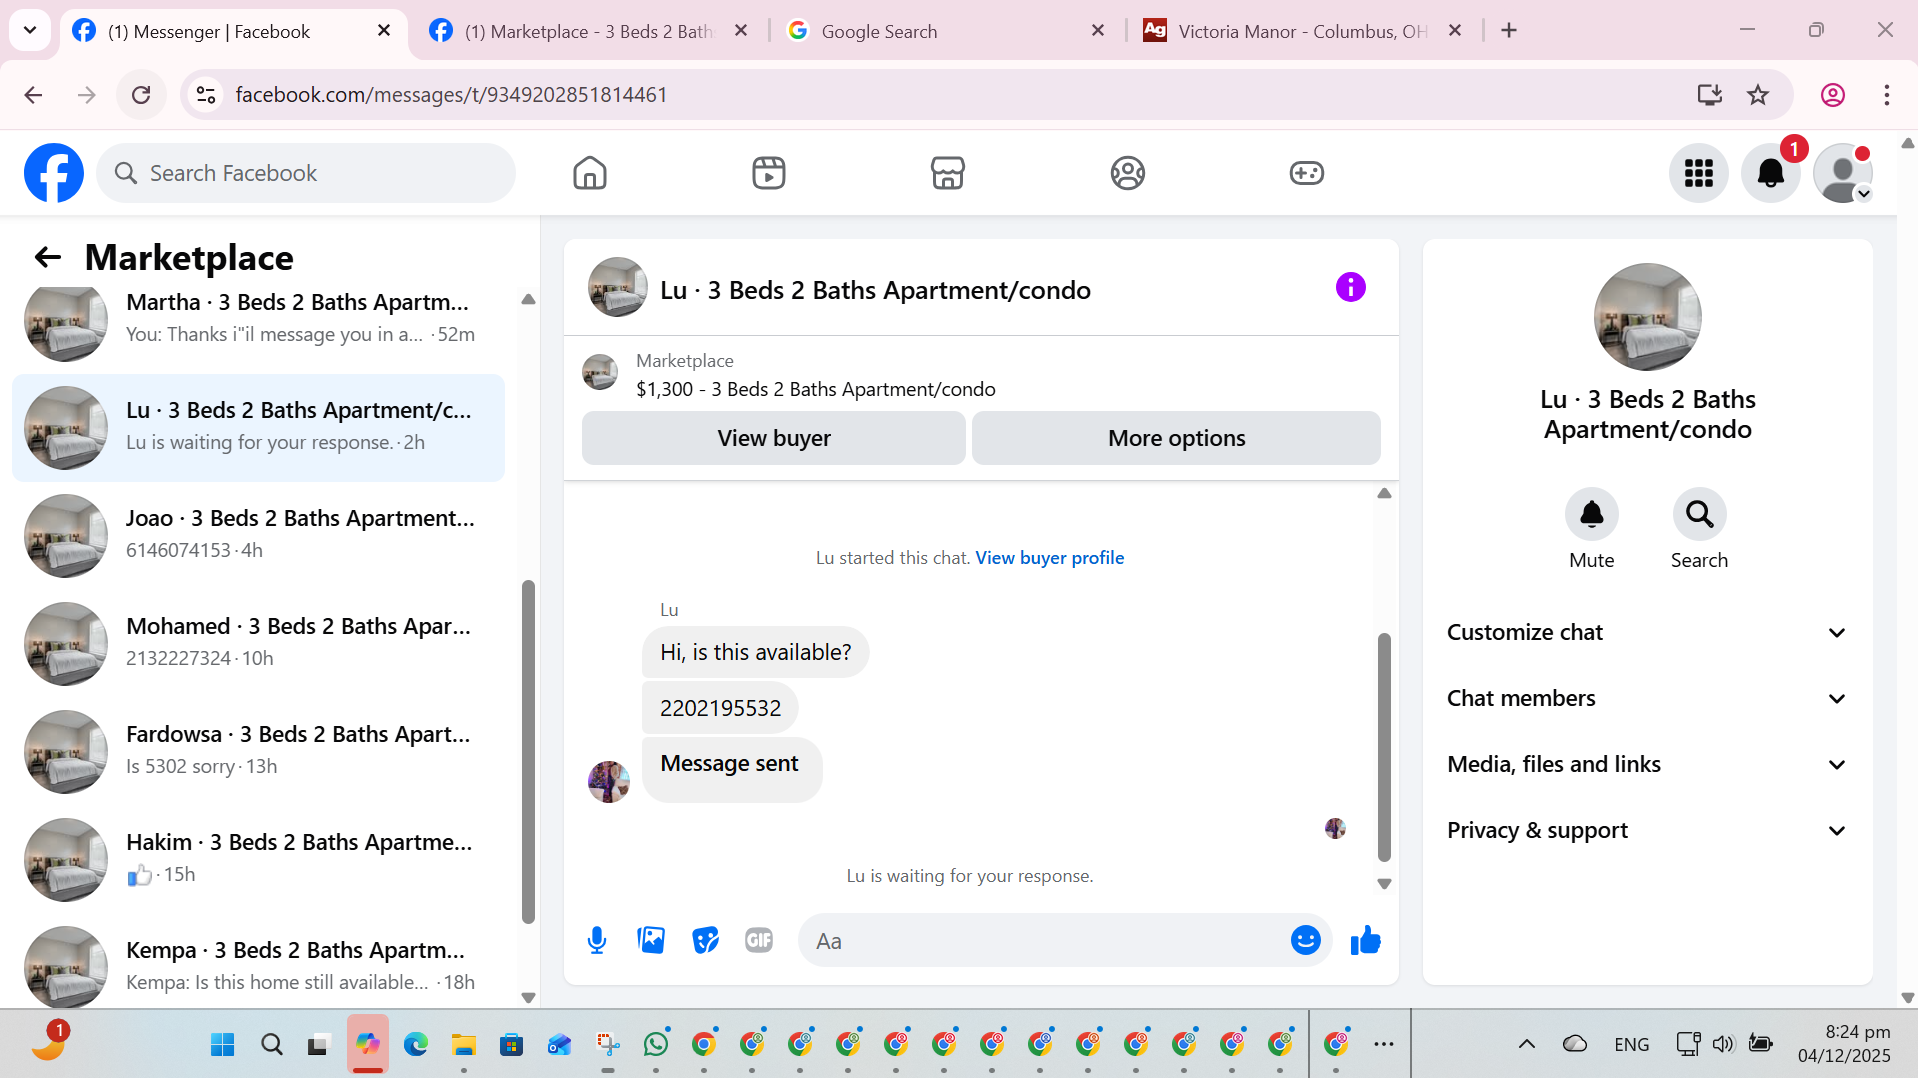This screenshot has width=1918, height=1078.
Task: View site information icon in address bar
Action: [206, 95]
